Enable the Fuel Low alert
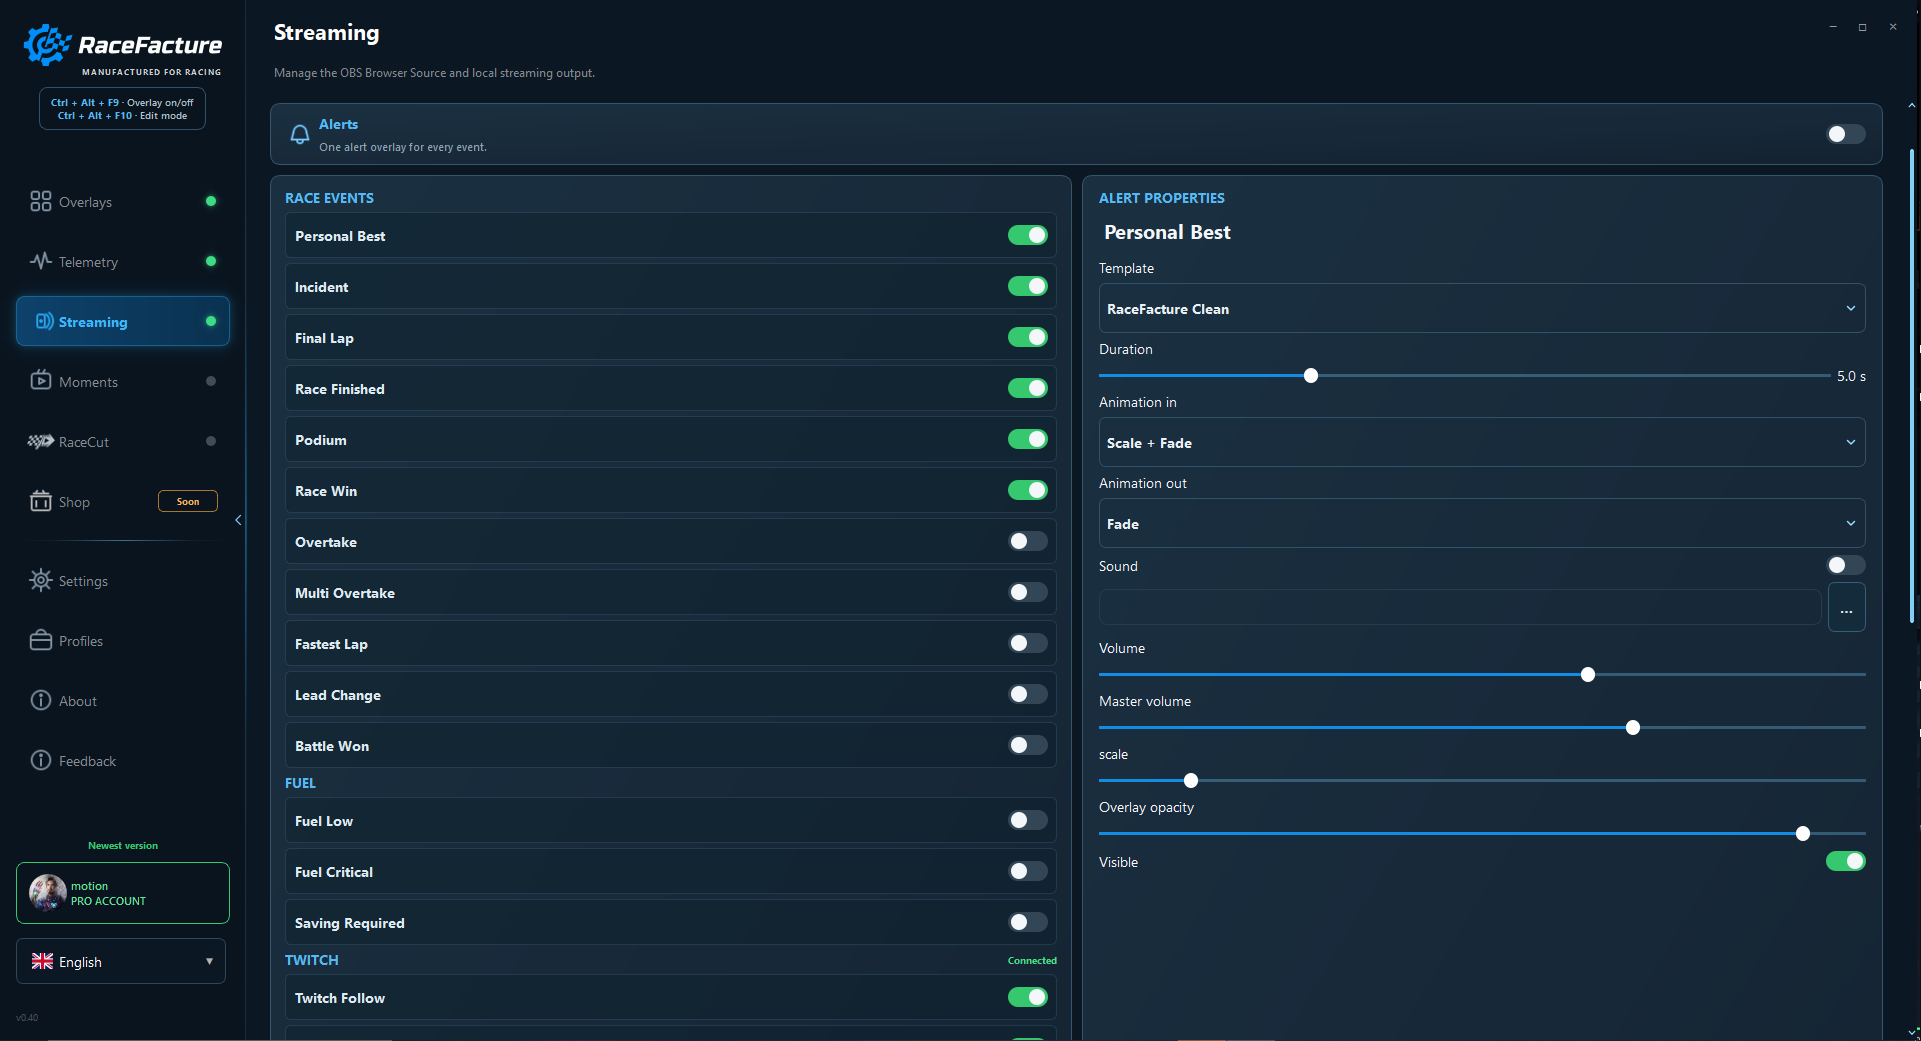The height and width of the screenshot is (1041, 1921). (x=1027, y=820)
